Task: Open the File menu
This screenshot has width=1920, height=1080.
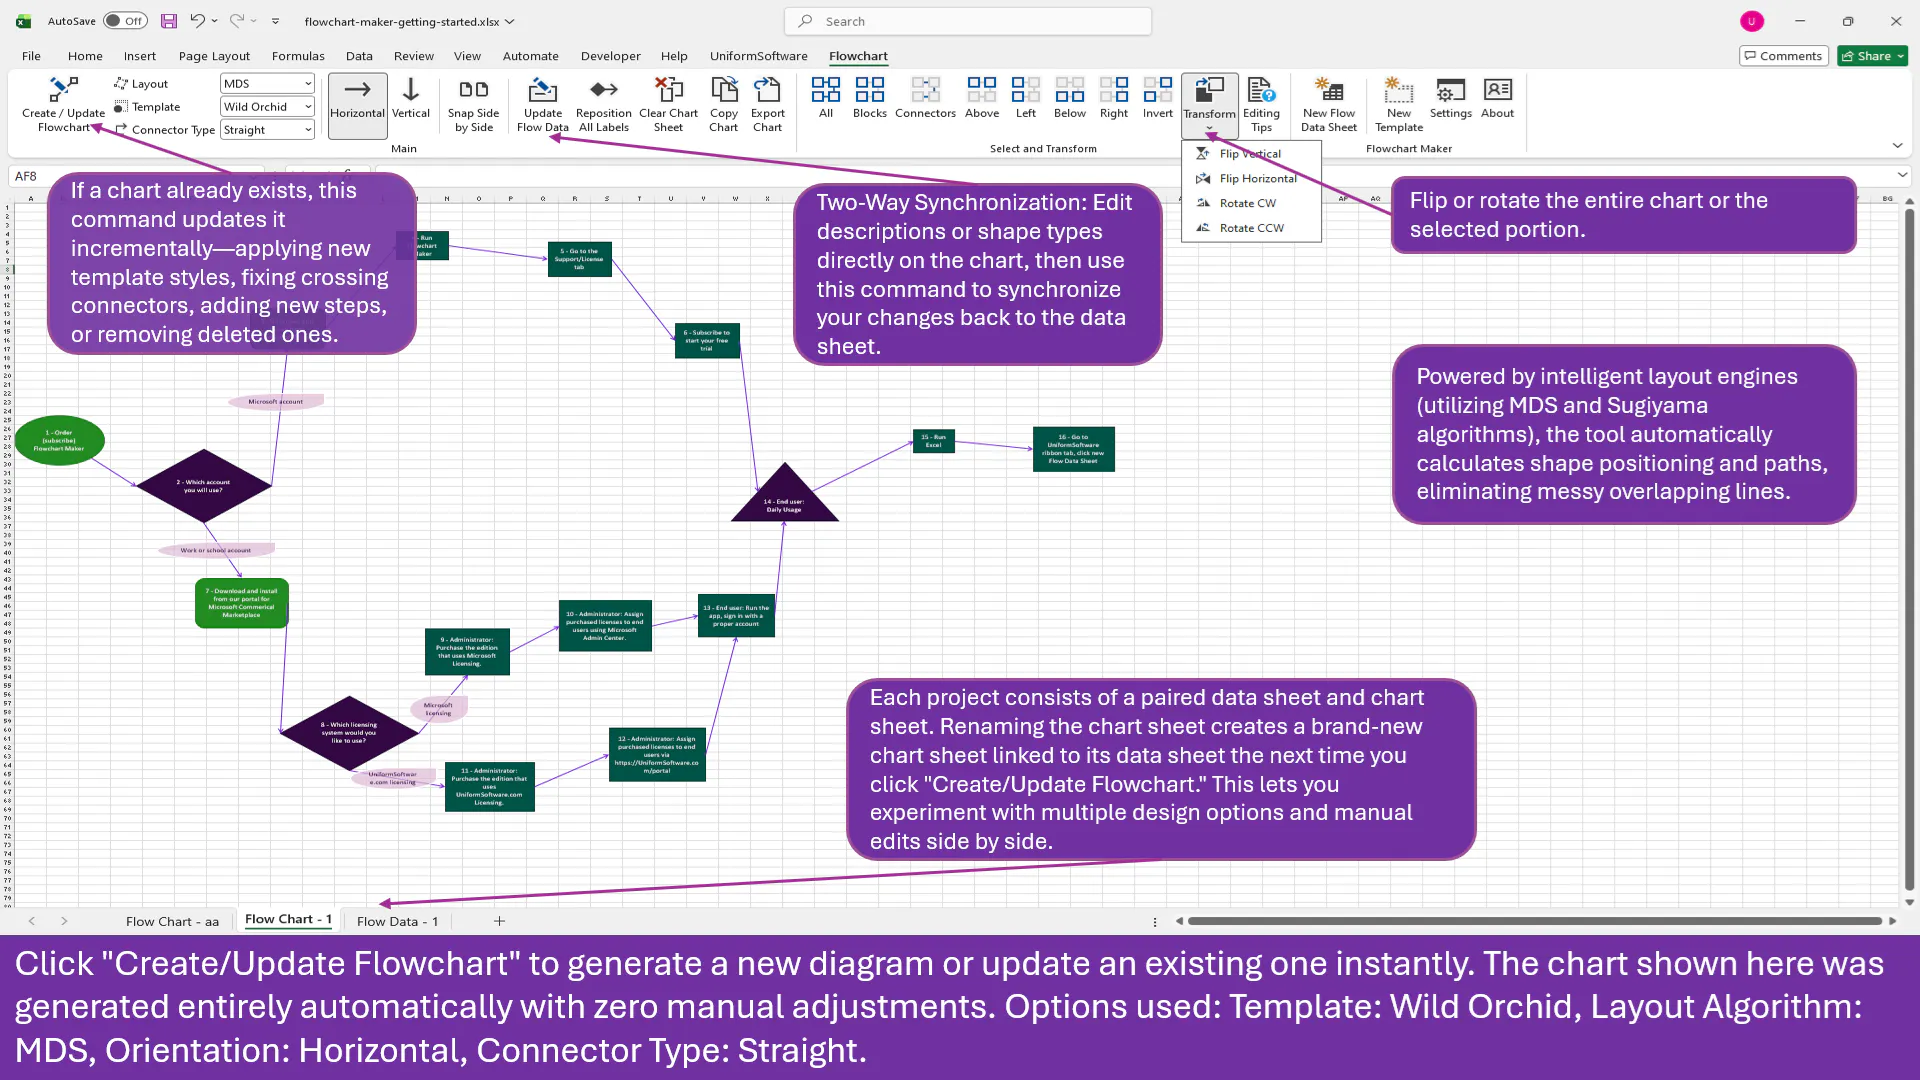Action: tap(31, 56)
